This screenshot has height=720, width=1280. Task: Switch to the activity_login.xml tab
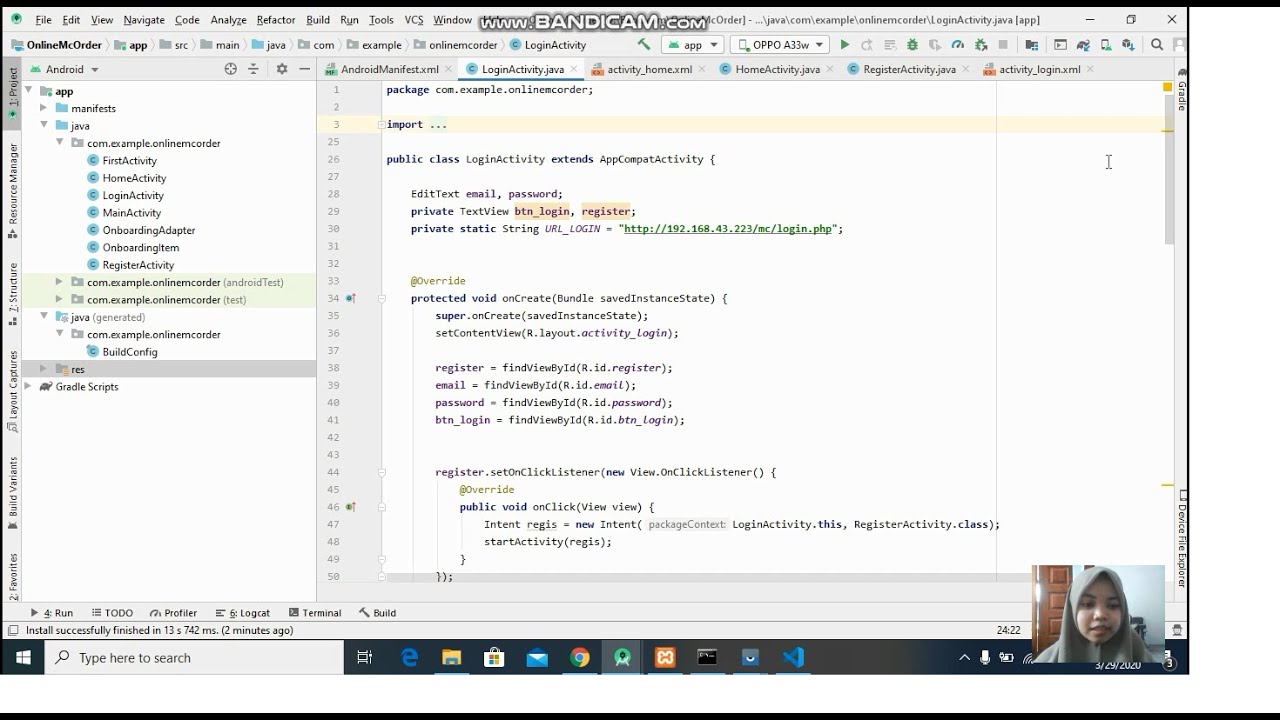[x=1039, y=69]
